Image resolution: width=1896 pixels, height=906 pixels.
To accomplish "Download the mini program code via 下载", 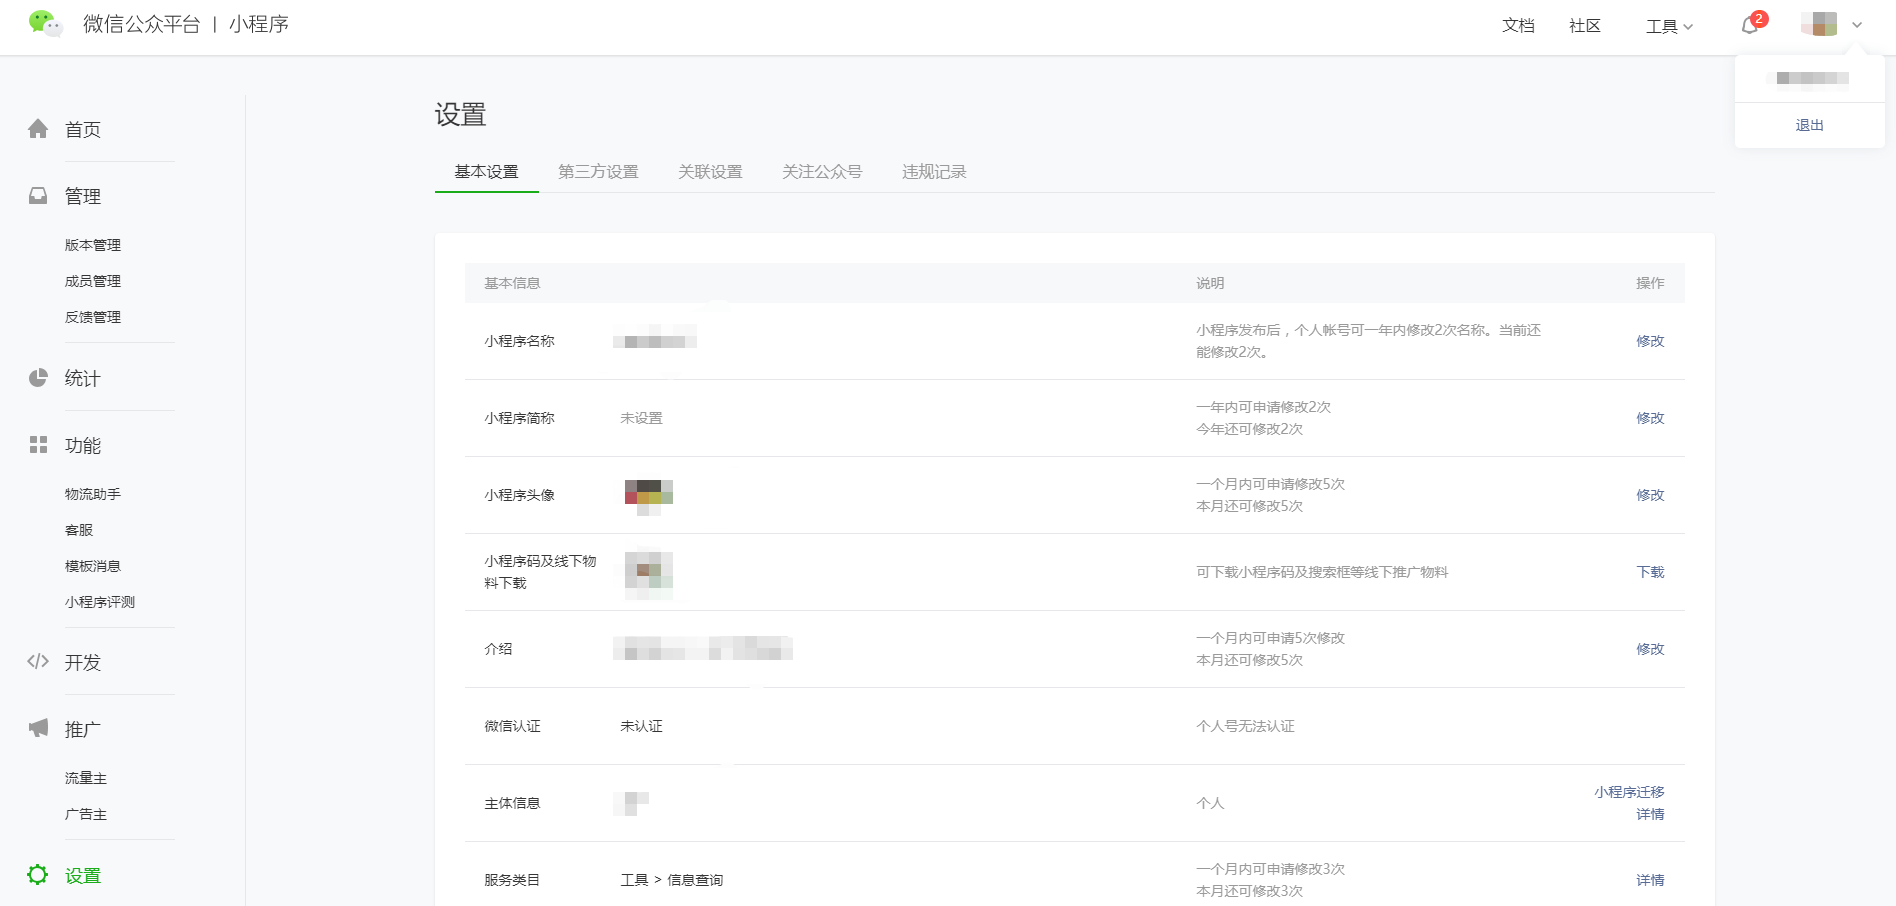I will [x=1650, y=572].
